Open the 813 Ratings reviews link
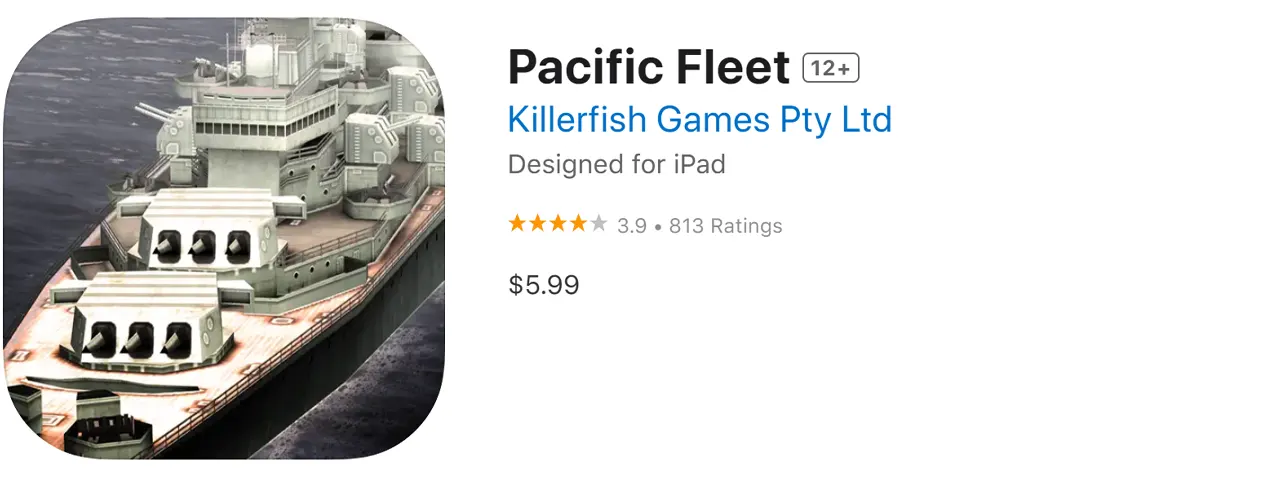The width and height of the screenshot is (1280, 477). pyautogui.click(x=725, y=226)
